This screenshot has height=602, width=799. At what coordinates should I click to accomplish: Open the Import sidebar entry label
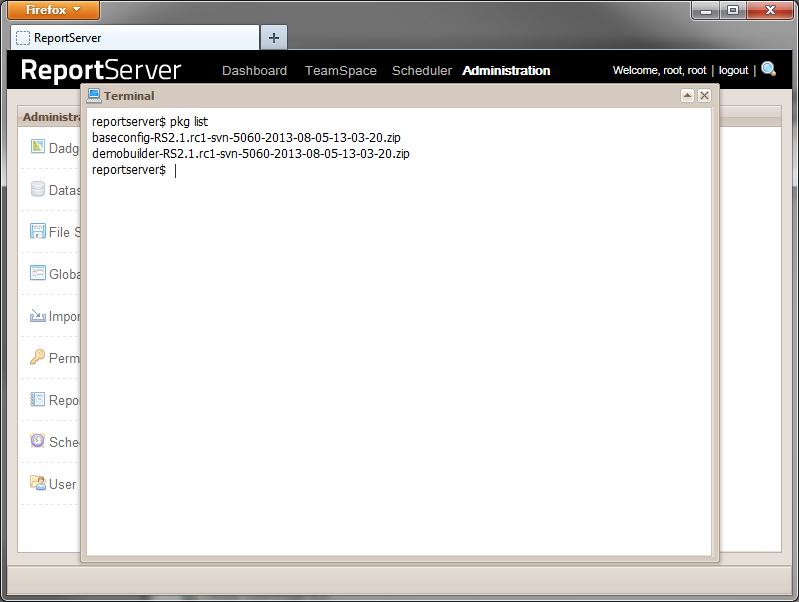(65, 317)
